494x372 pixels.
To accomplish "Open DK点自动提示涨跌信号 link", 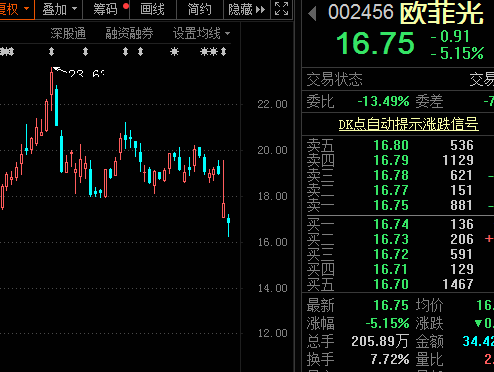I will [x=409, y=124].
